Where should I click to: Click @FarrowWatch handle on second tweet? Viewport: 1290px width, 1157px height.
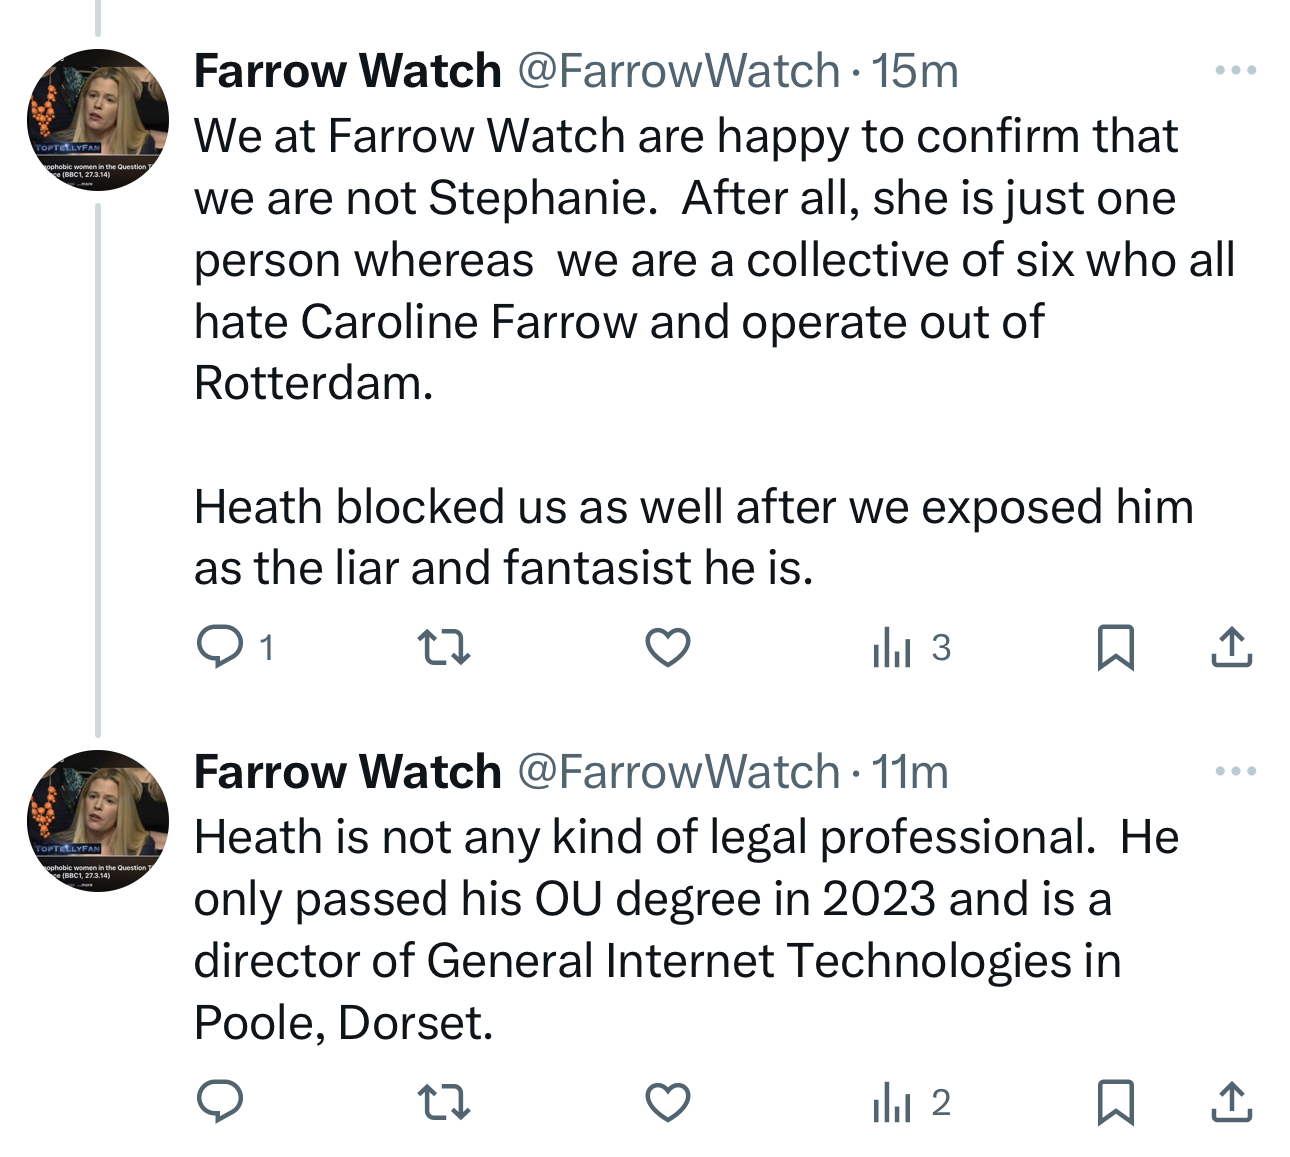tap(678, 772)
